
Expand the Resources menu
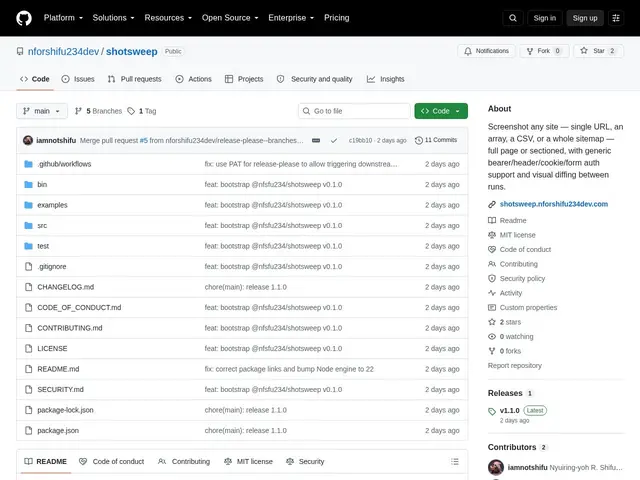click(168, 18)
